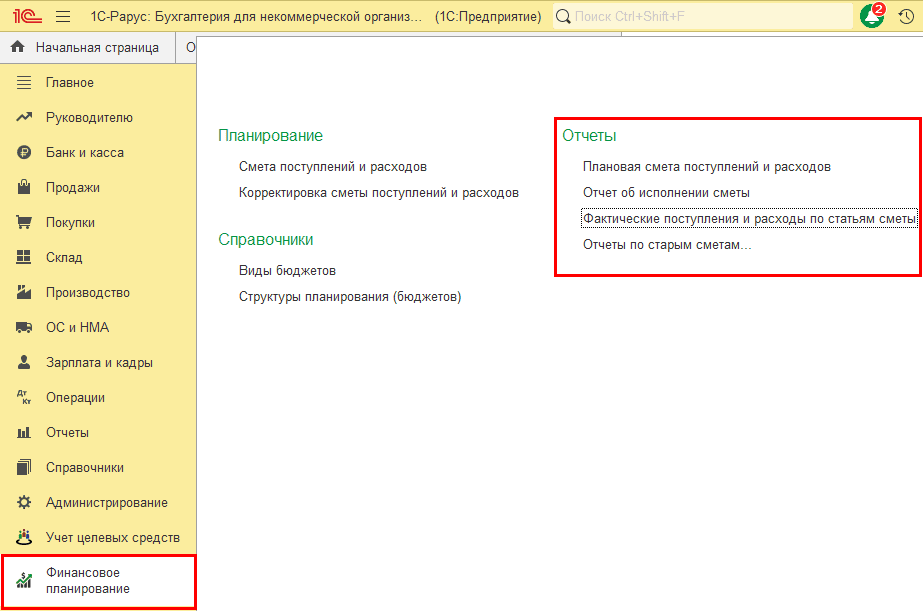This screenshot has height=611, width=923.
Task: Open Зарплата и кадры section
Action: pyautogui.click(x=99, y=363)
